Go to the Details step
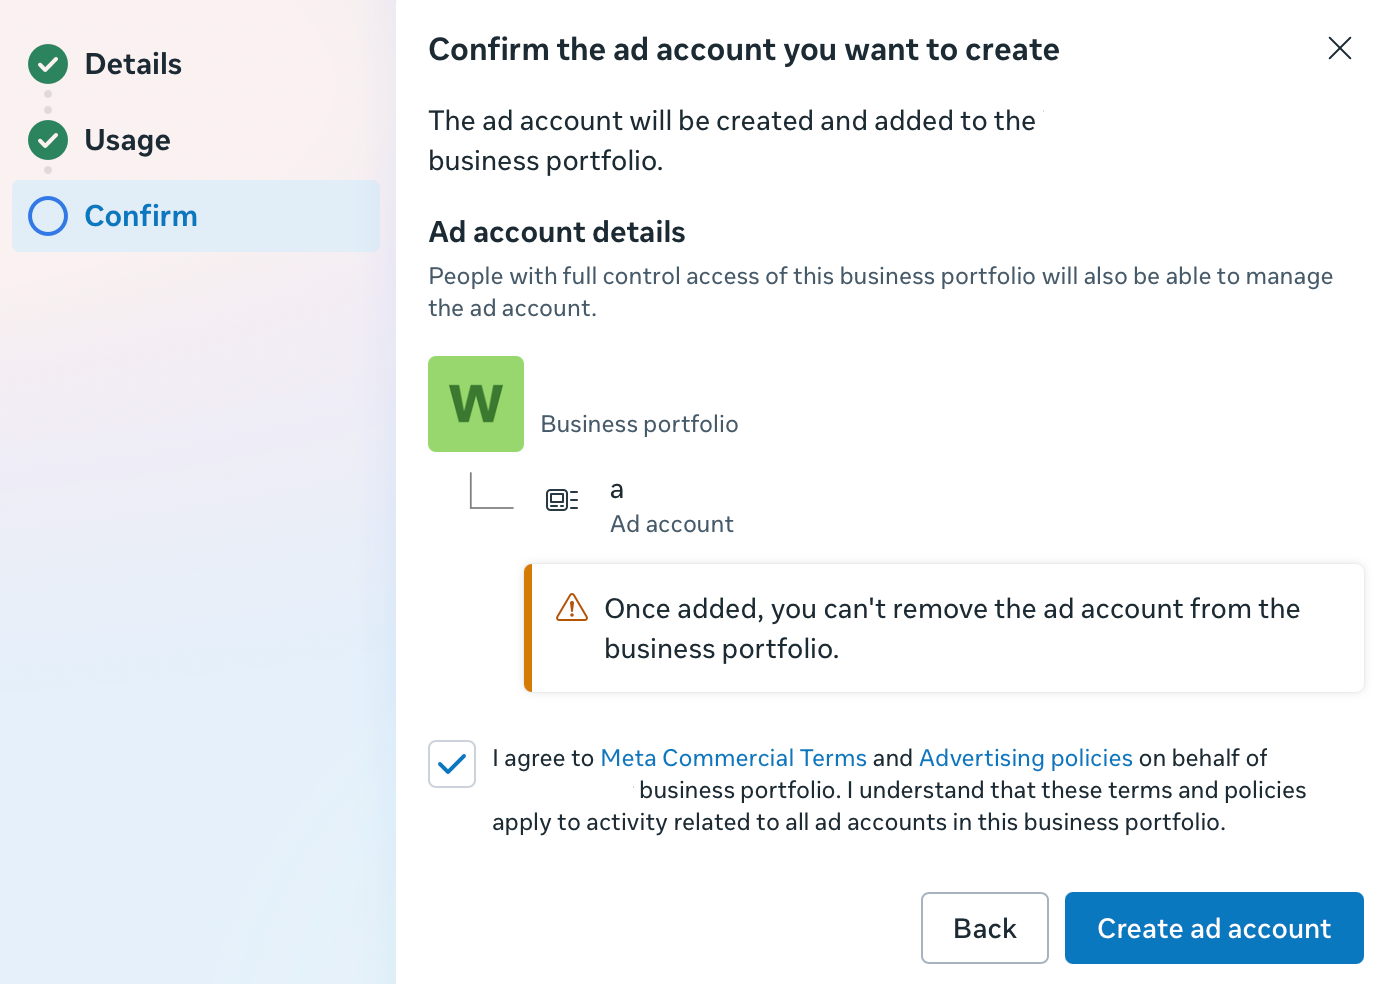Image resolution: width=1394 pixels, height=984 pixels. (133, 64)
